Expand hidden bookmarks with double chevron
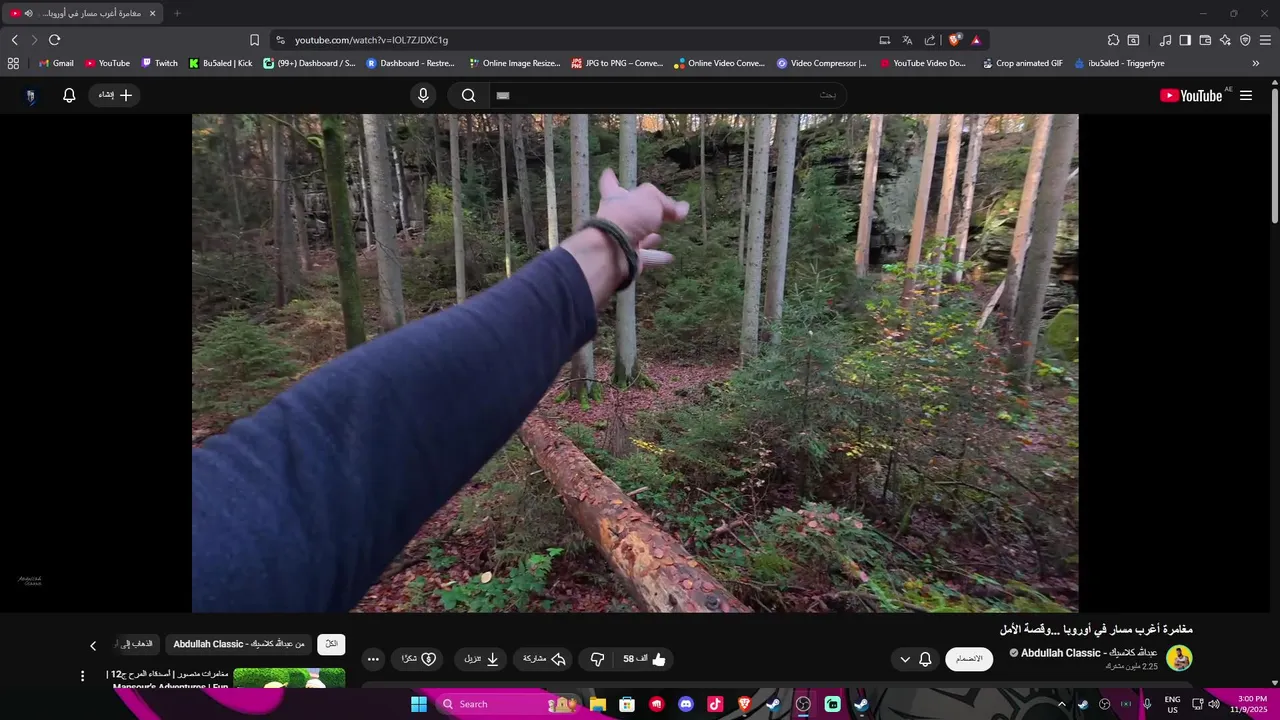 [1256, 63]
